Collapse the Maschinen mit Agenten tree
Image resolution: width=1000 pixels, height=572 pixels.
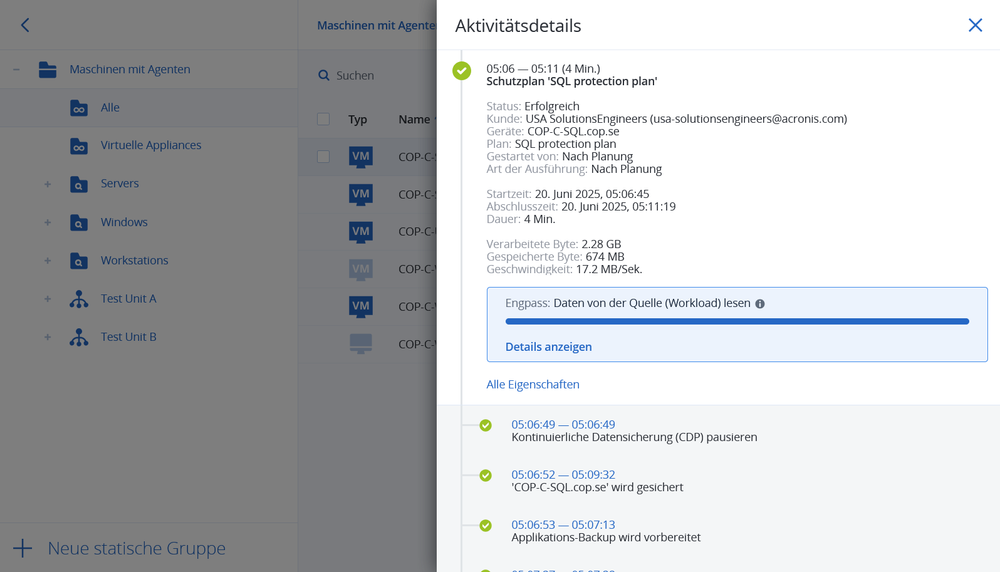[x=16, y=70]
